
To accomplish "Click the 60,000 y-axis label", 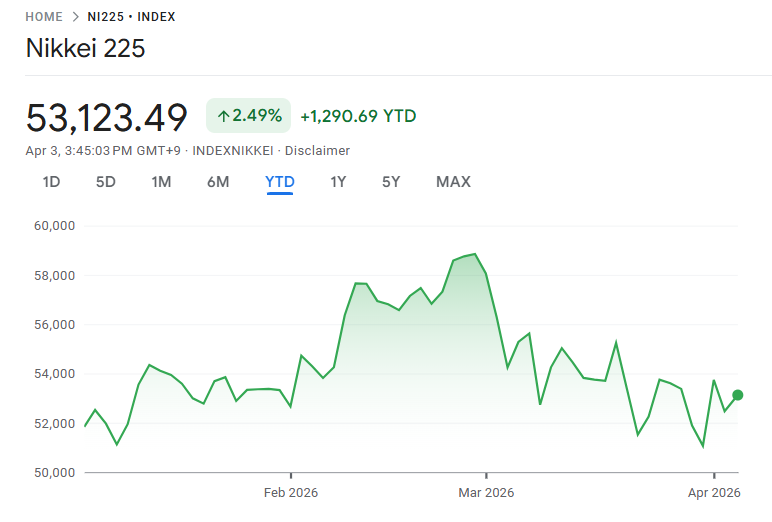I will click(54, 226).
